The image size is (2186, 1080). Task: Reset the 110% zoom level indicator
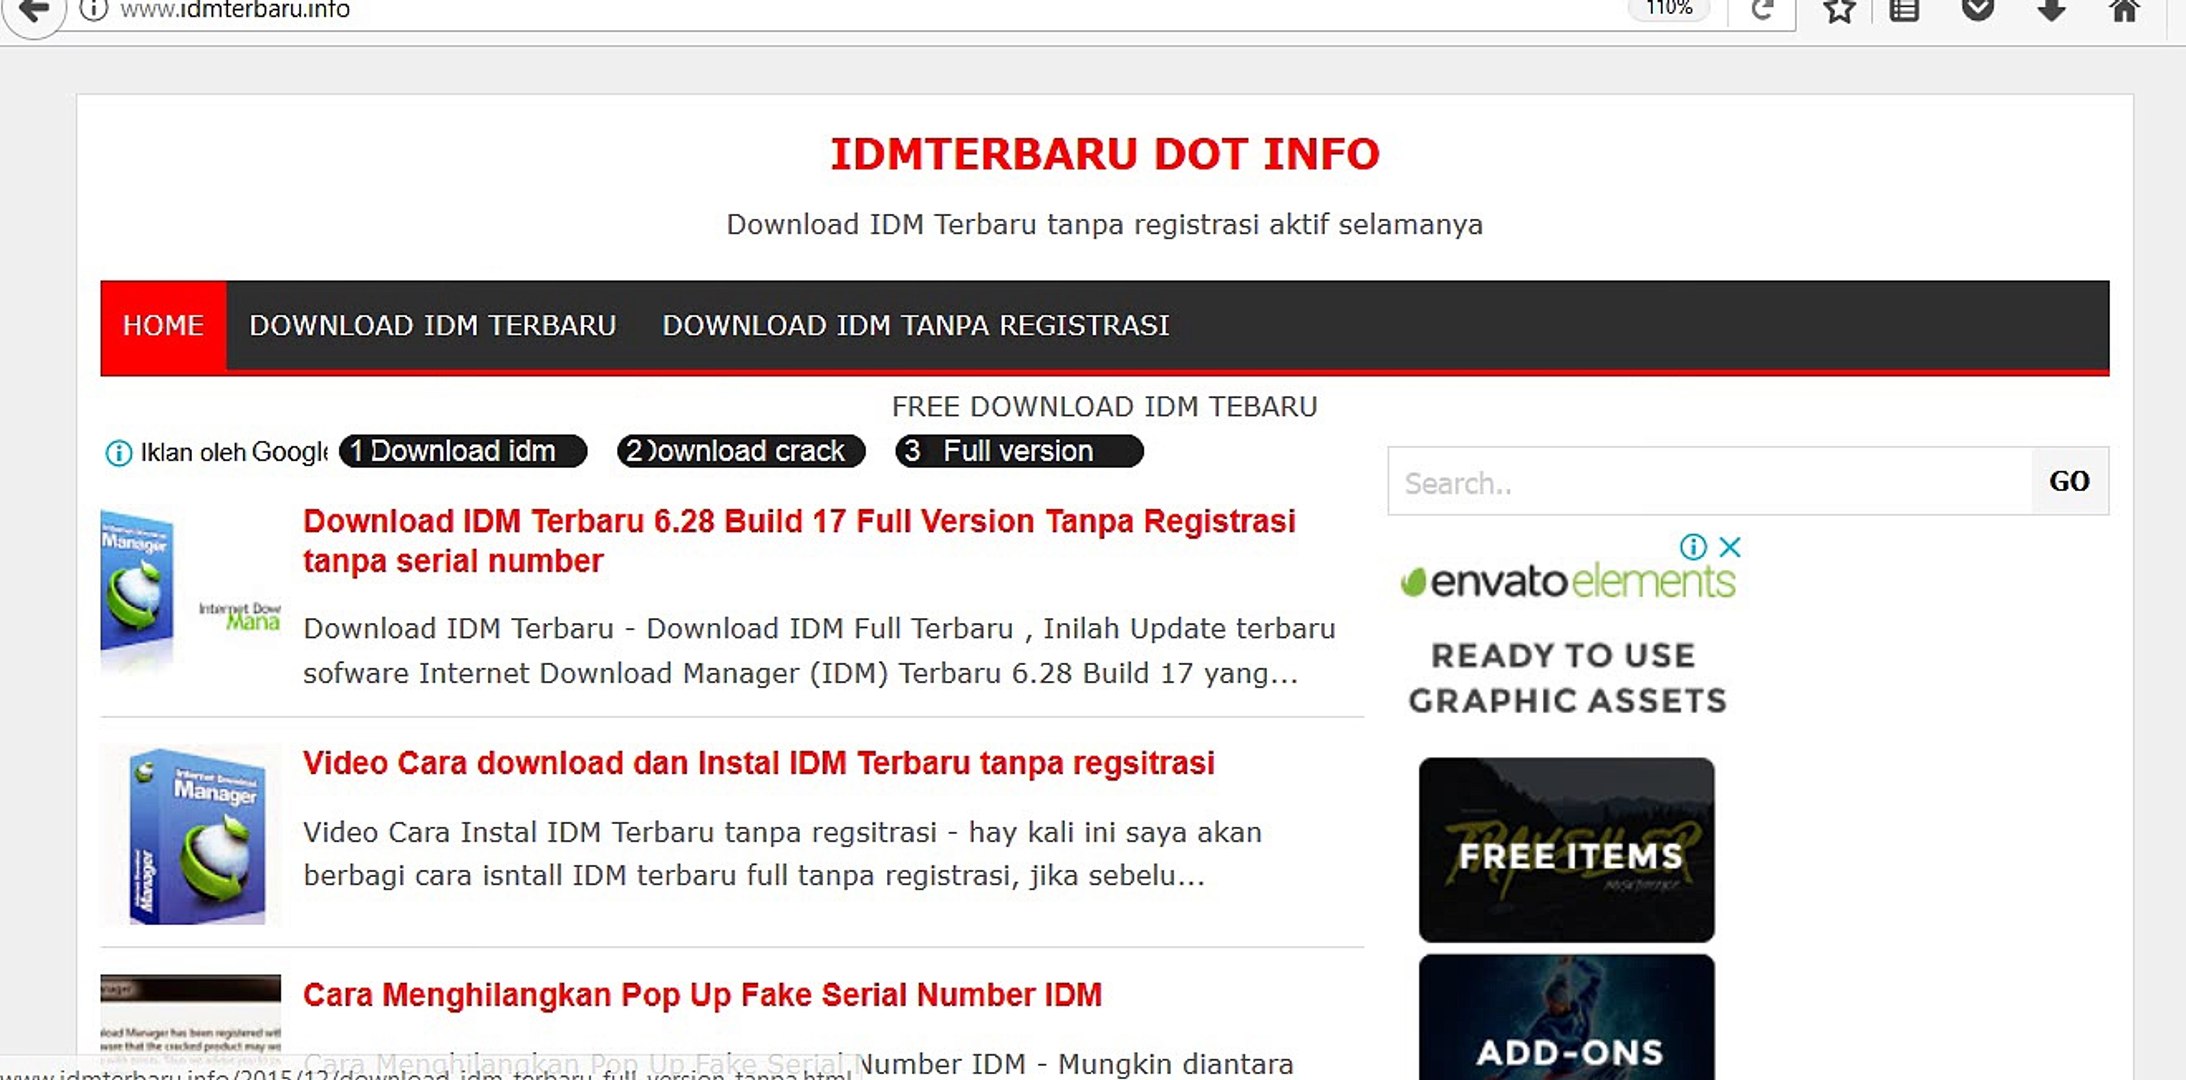pos(1669,9)
